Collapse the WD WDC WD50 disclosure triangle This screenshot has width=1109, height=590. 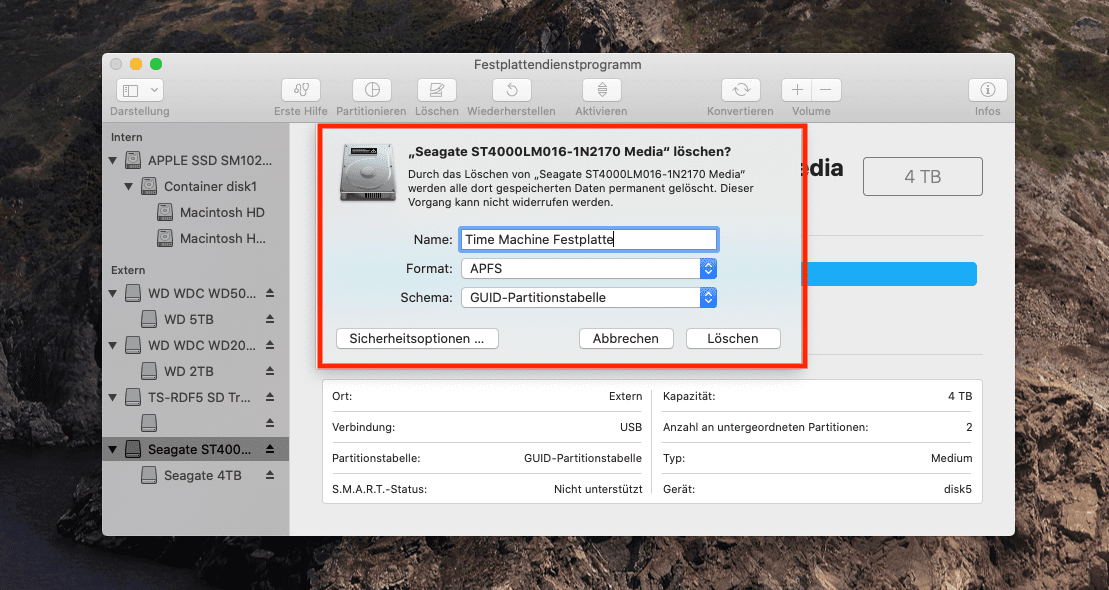click(x=112, y=293)
